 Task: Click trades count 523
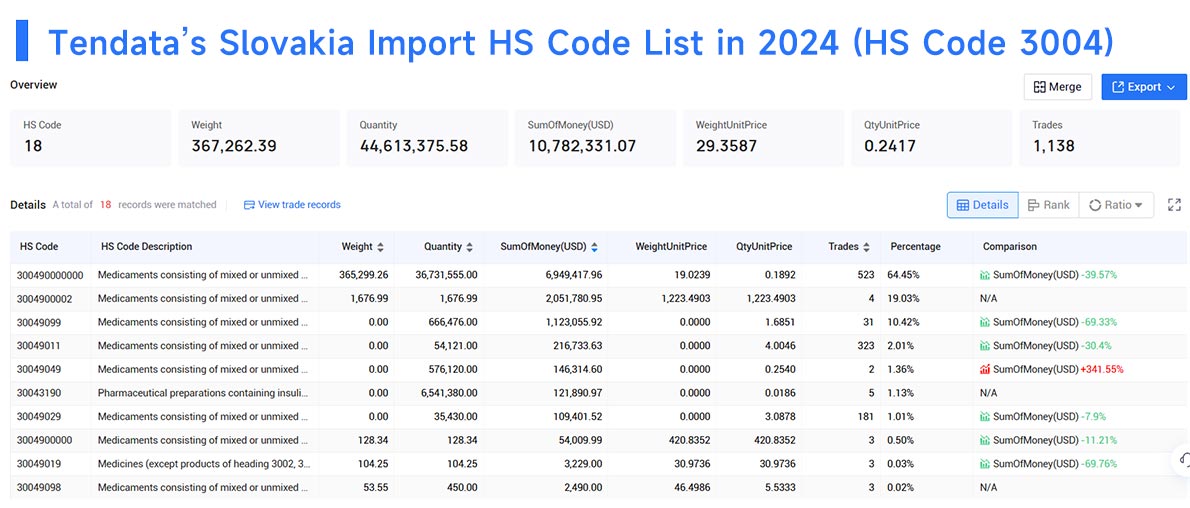pos(866,275)
